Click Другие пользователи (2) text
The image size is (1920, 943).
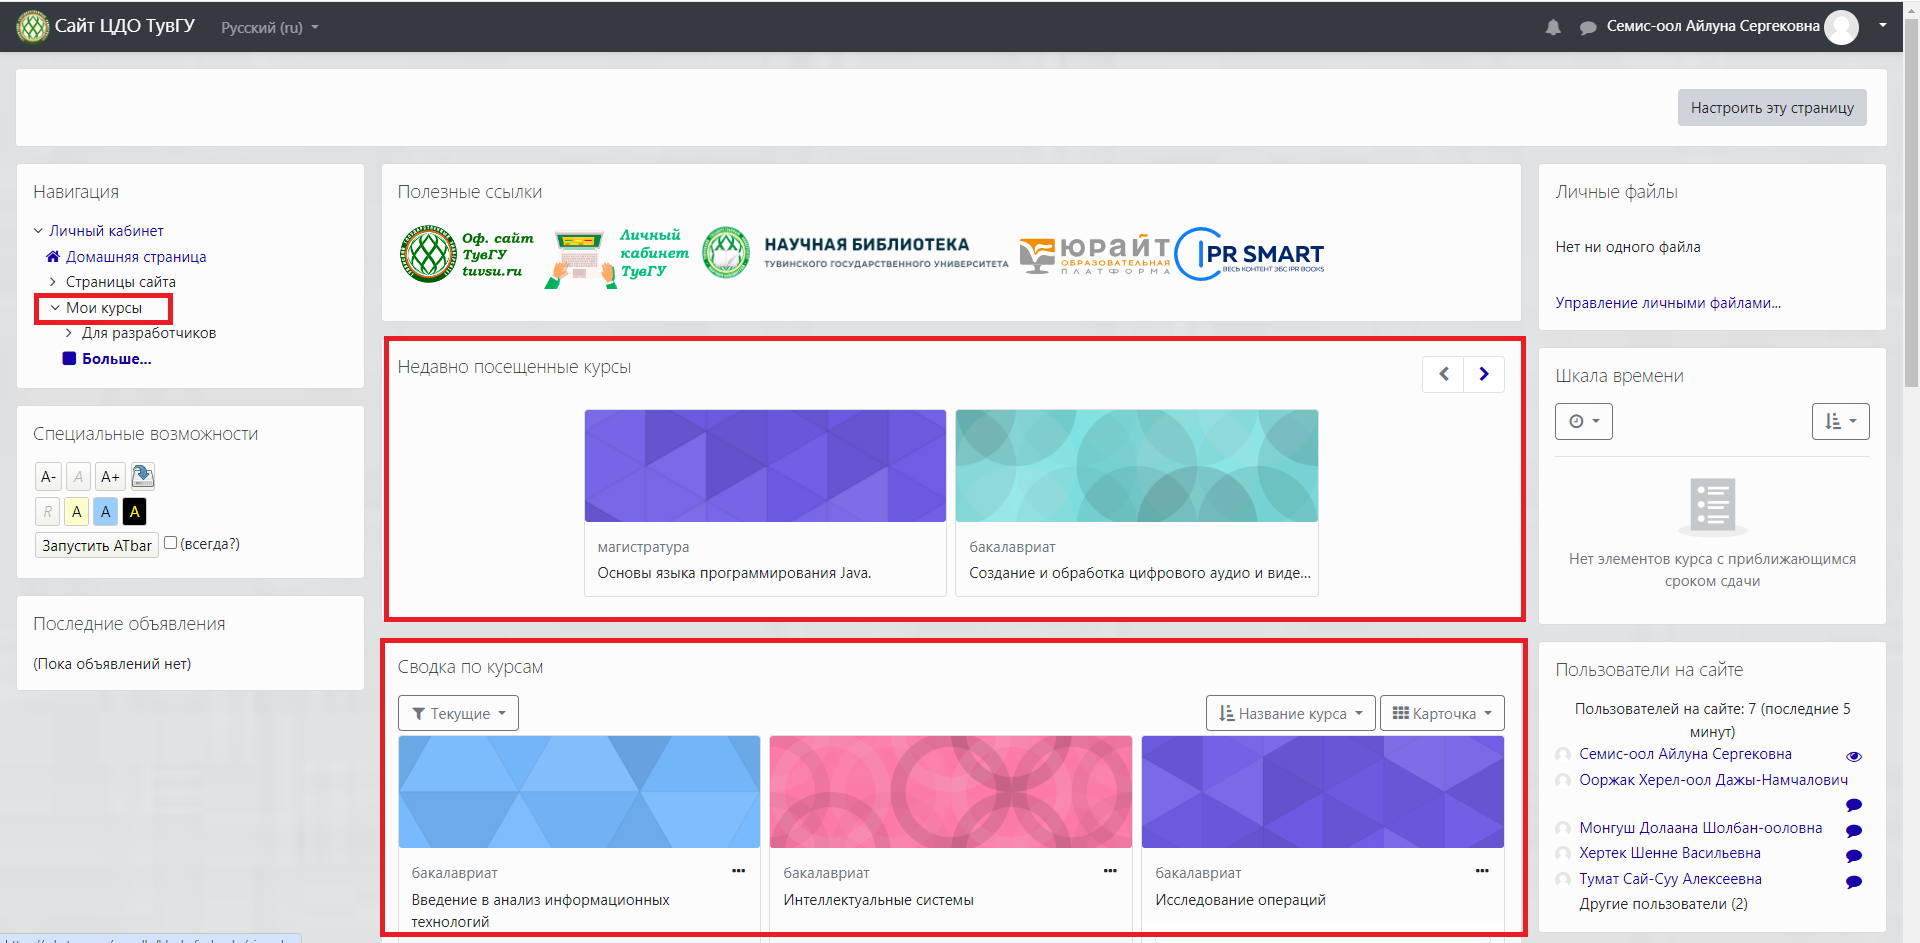(1663, 904)
